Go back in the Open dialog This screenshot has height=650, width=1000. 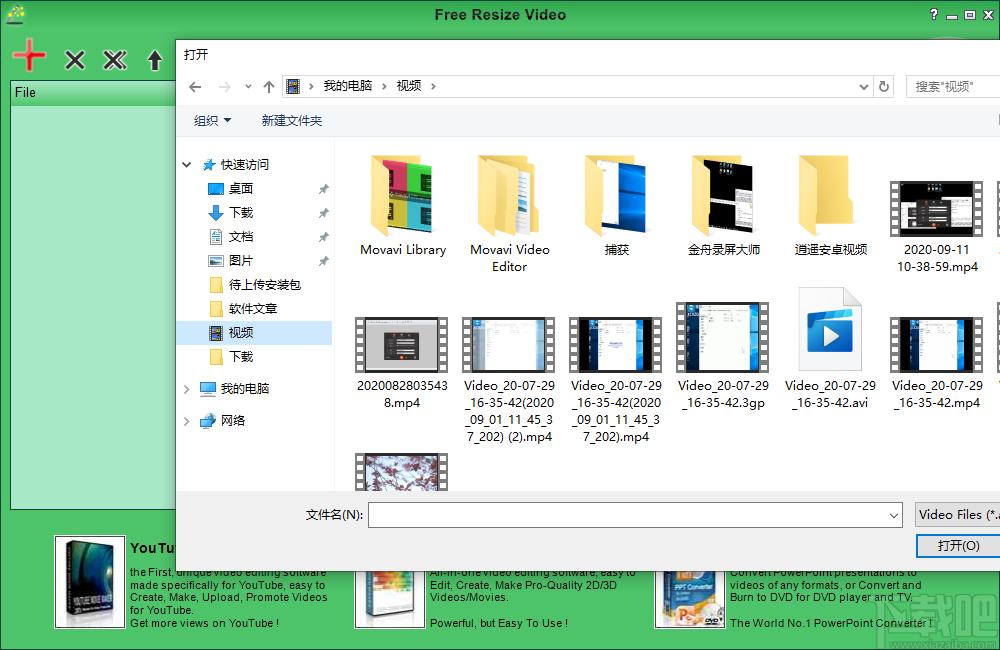pos(195,87)
